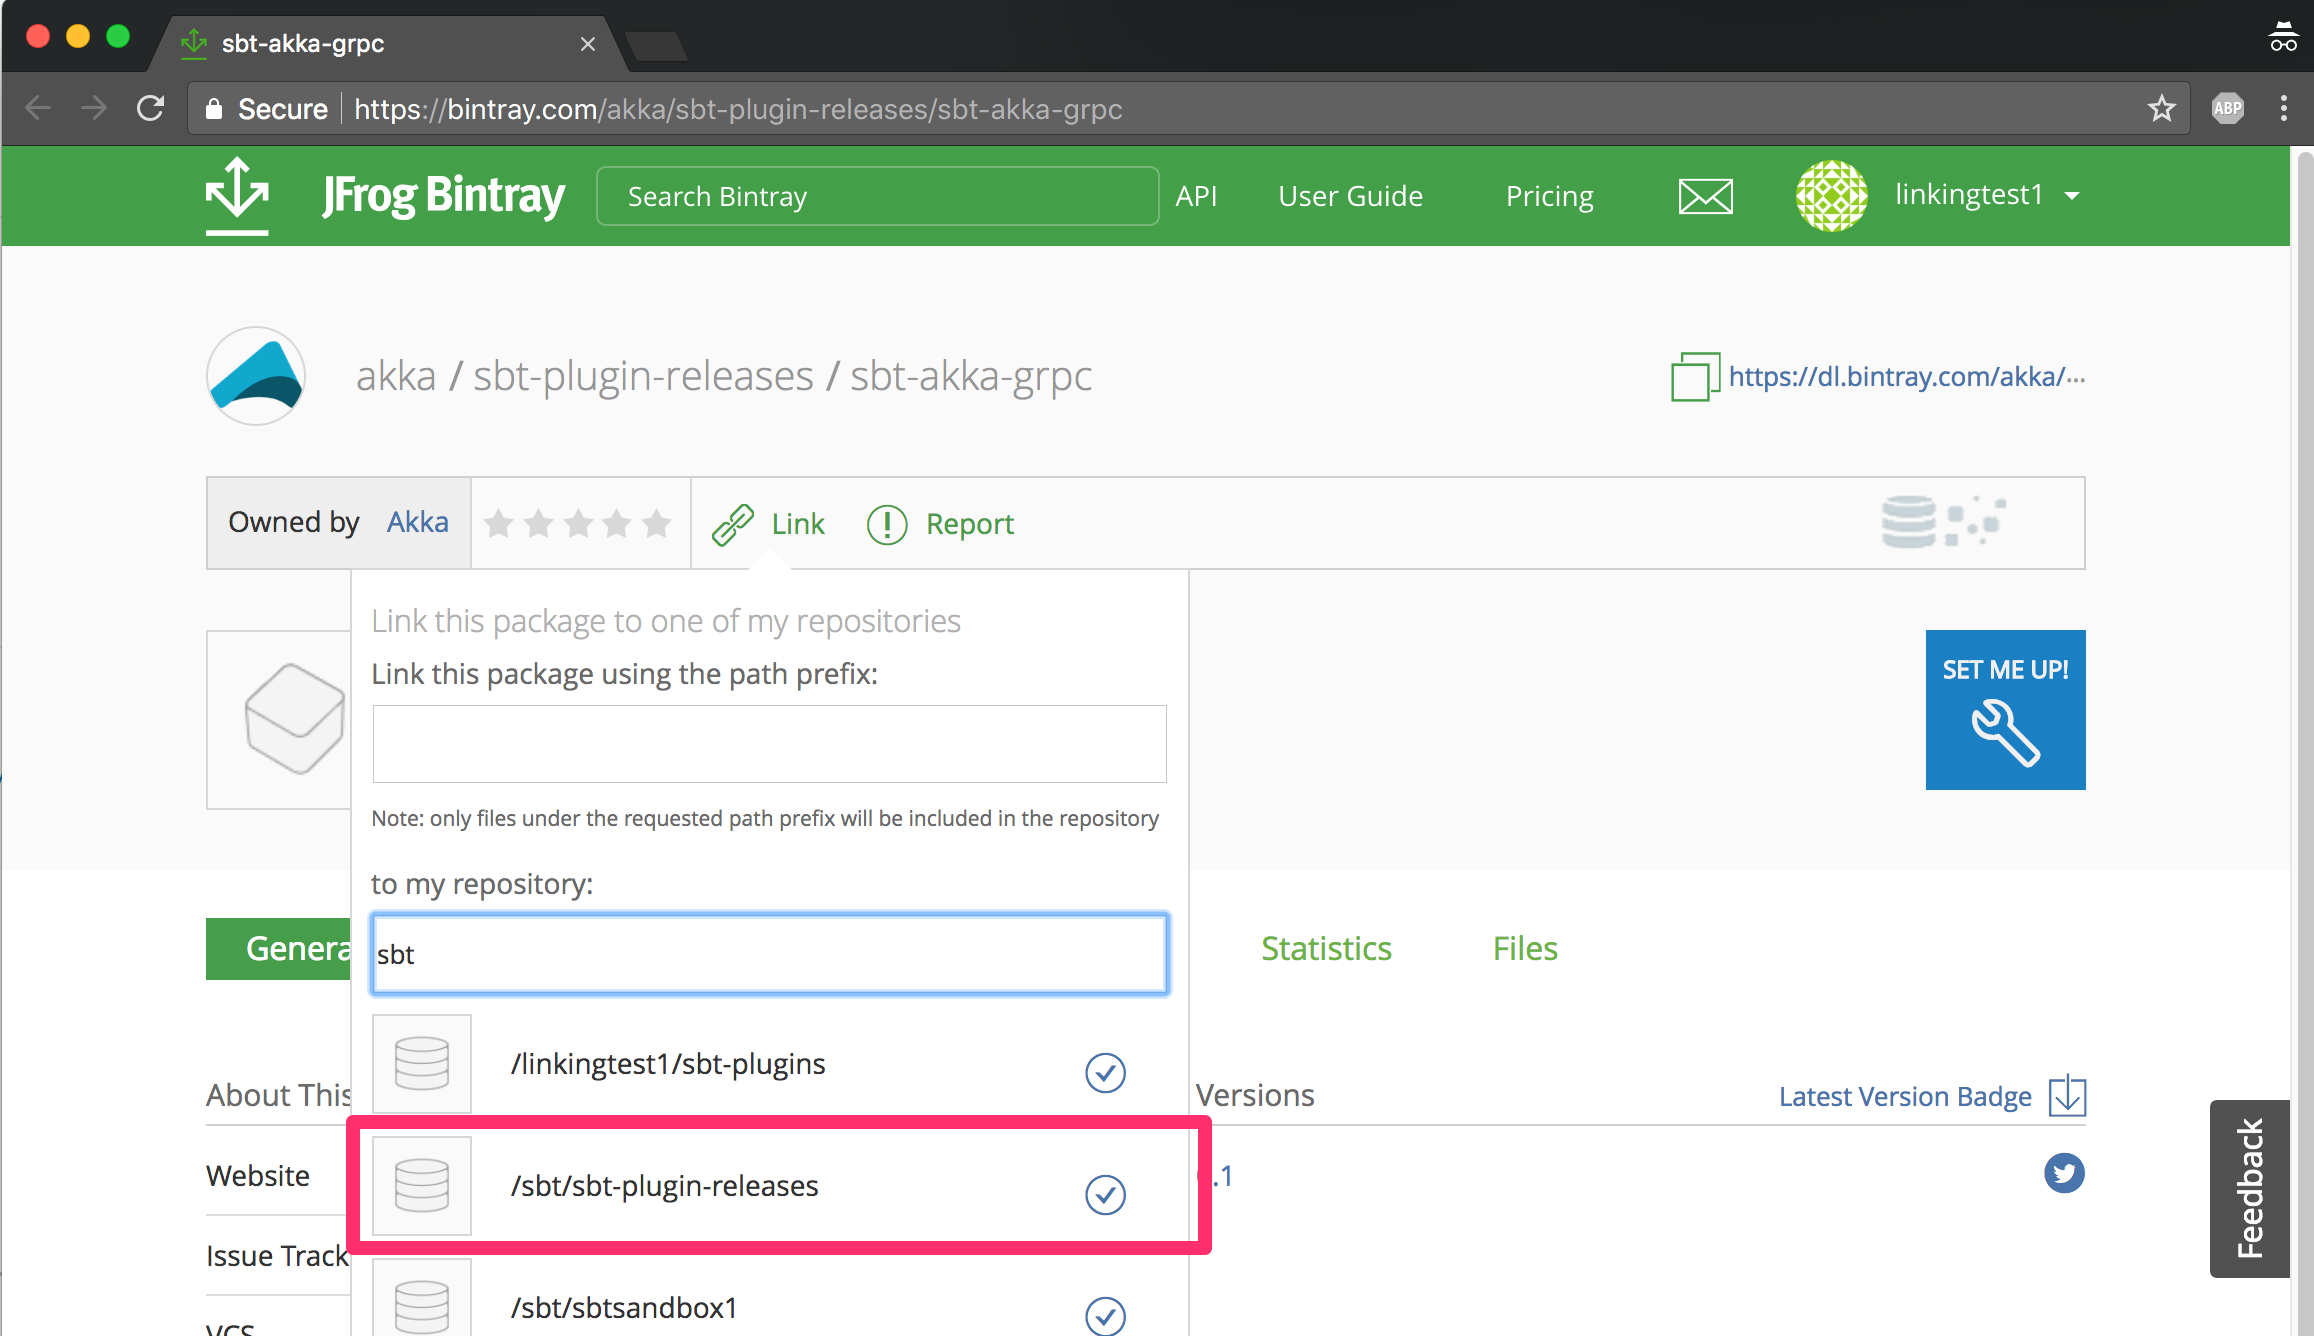
Task: Click the Report icon for package
Action: tap(886, 522)
